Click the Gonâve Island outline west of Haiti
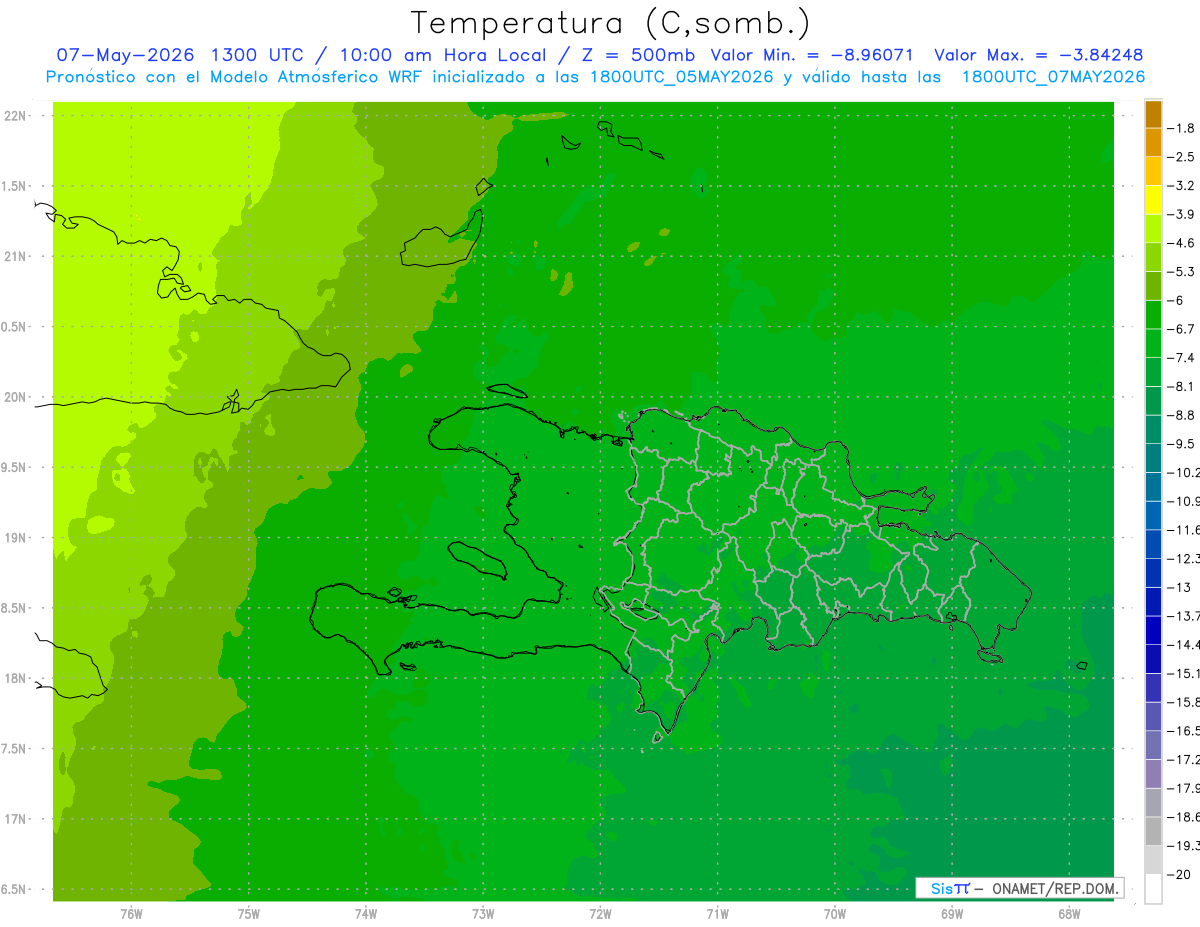Image resolution: width=1200 pixels, height=927 pixels. (x=476, y=560)
